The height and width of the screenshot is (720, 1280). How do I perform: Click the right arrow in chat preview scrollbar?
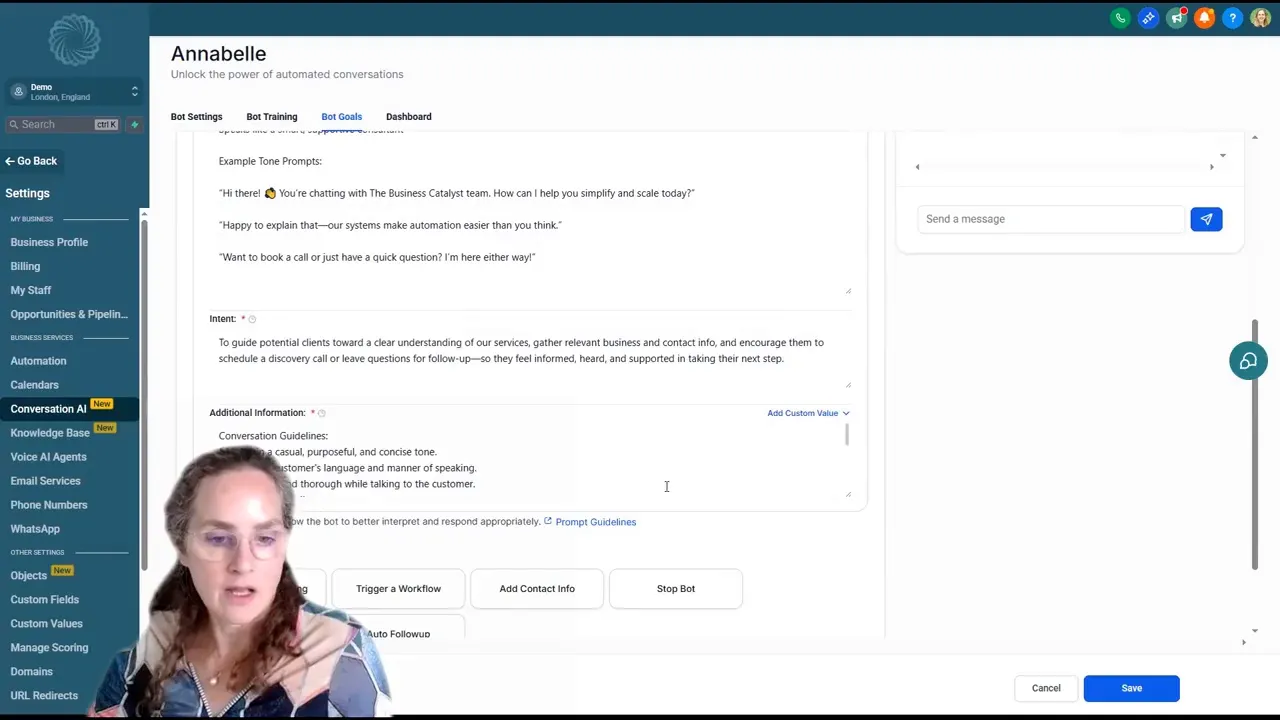1211,167
